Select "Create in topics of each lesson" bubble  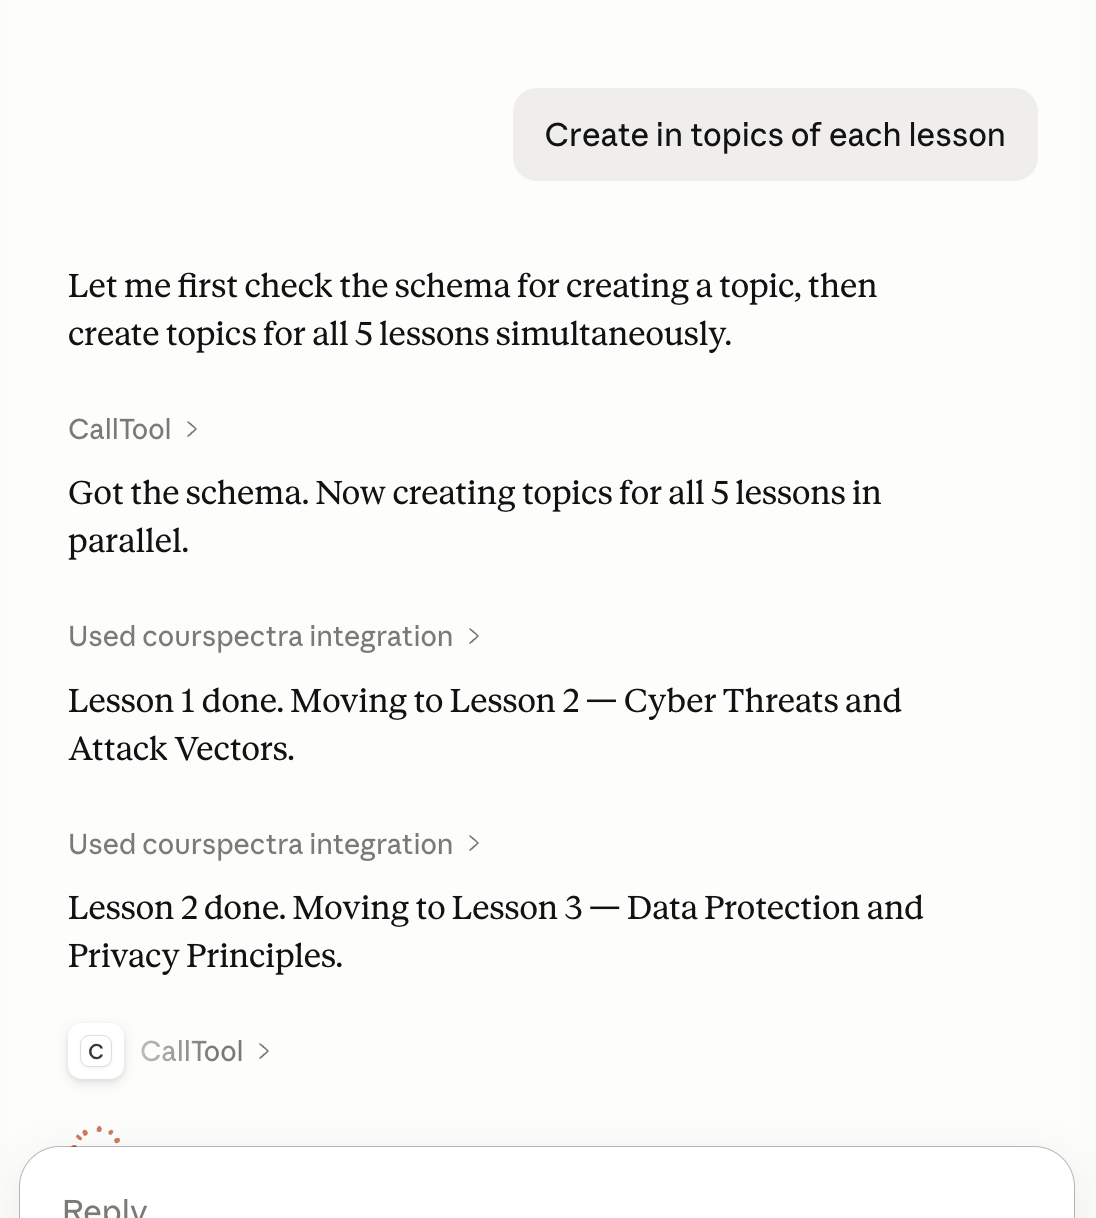click(x=775, y=135)
